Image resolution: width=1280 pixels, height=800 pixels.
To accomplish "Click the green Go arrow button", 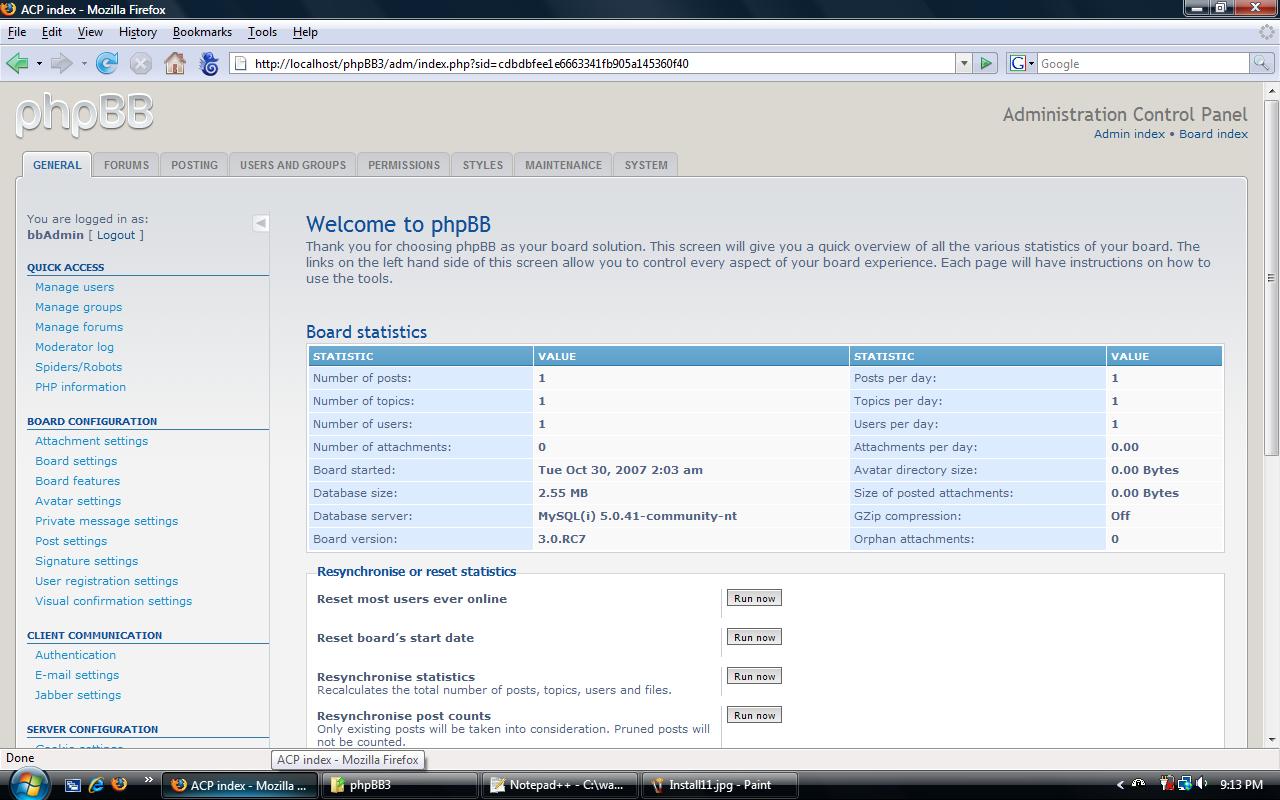I will [986, 64].
